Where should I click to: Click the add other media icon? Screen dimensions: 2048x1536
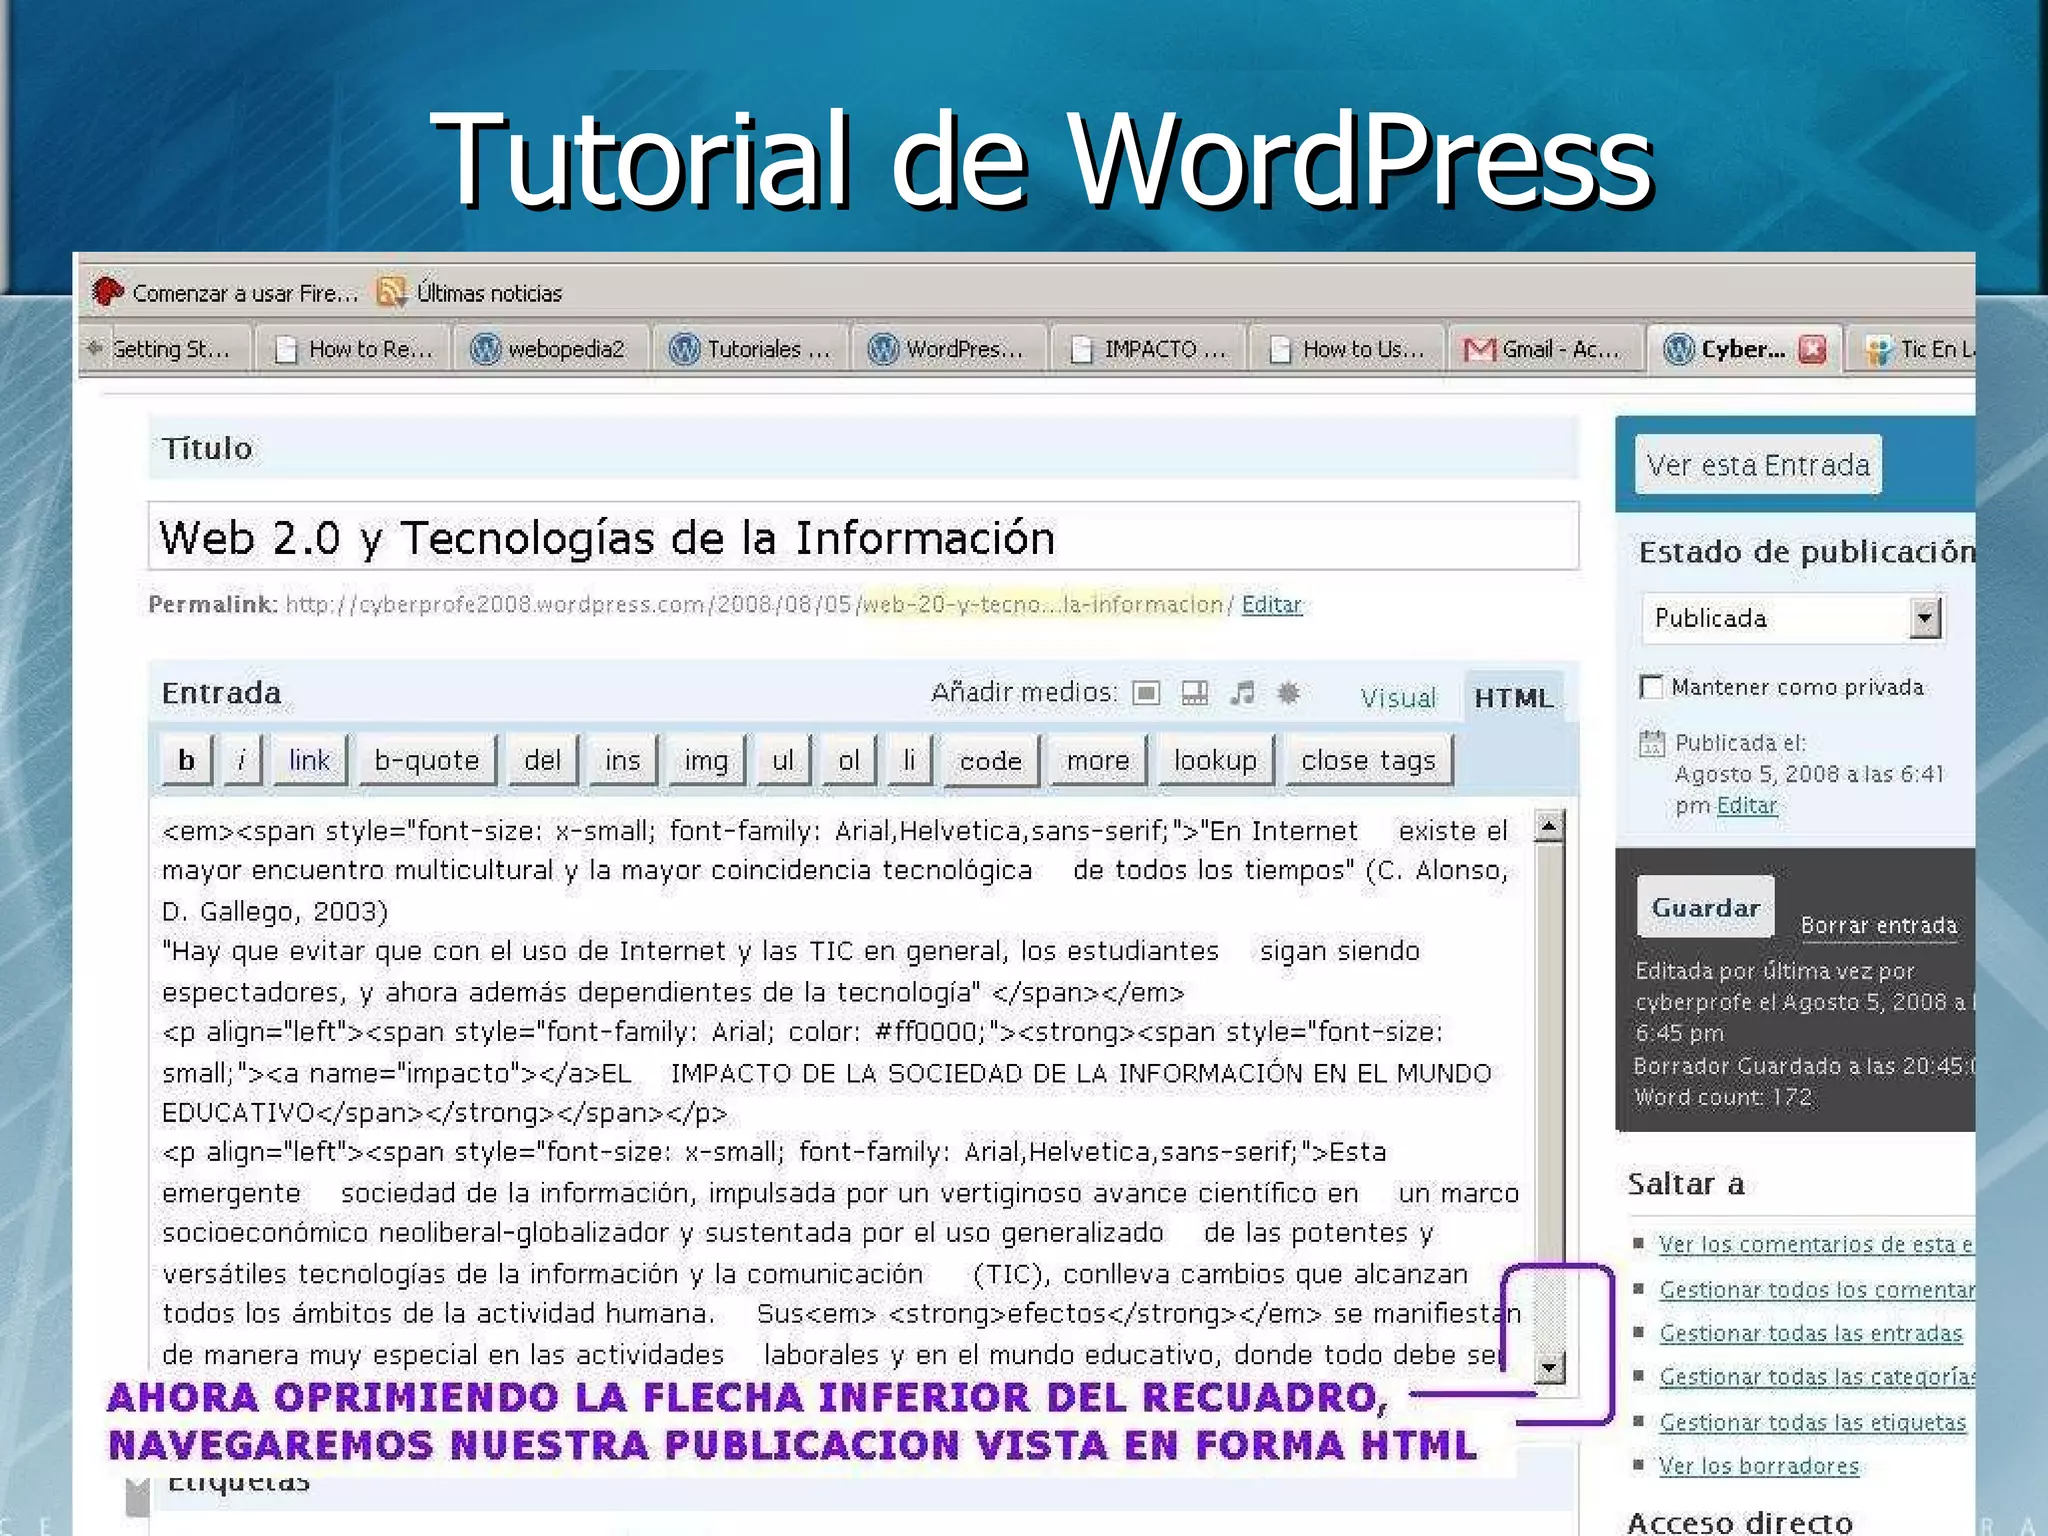1289,692
